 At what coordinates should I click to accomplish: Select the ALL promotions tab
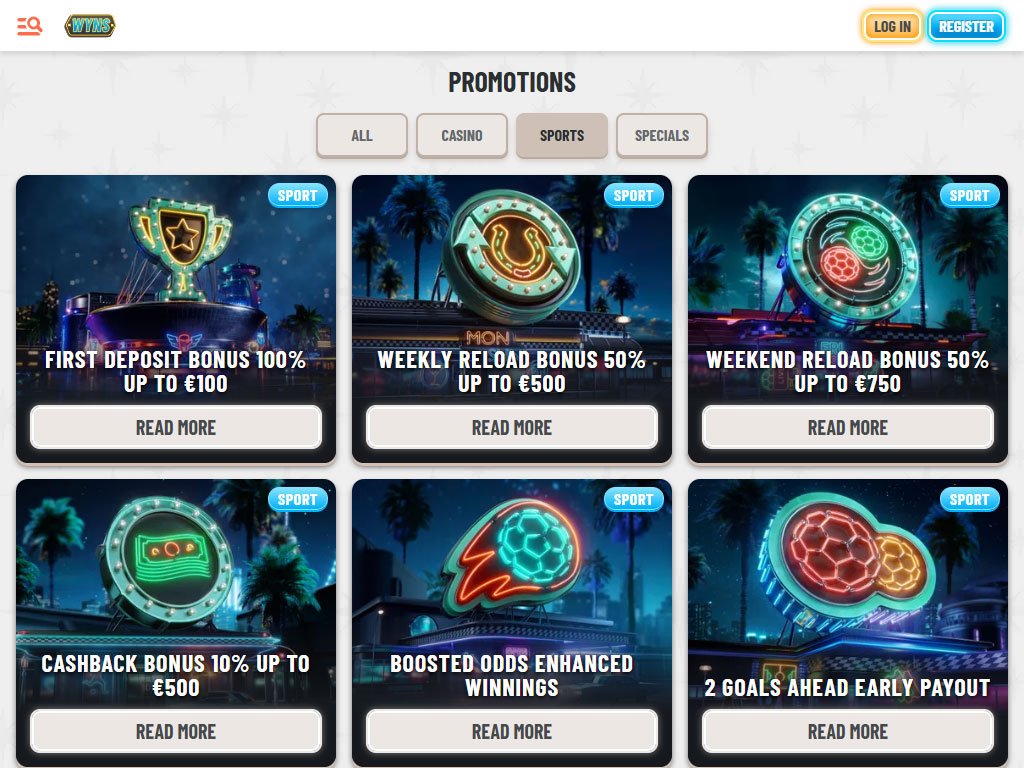362,136
